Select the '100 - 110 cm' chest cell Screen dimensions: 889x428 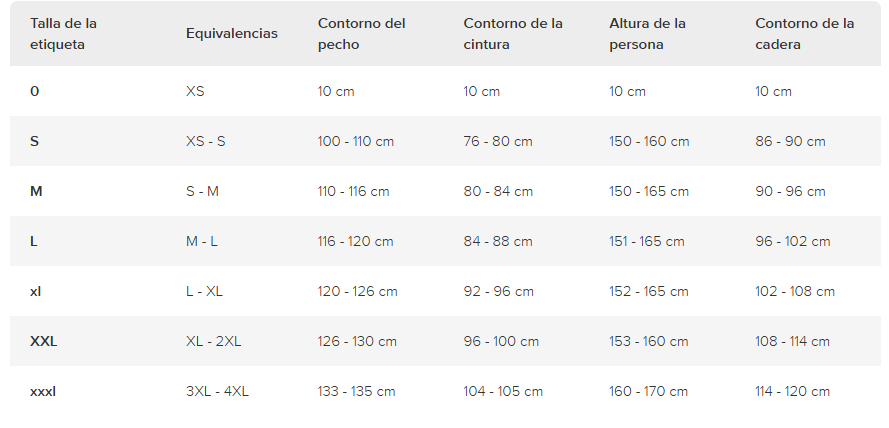pos(355,141)
